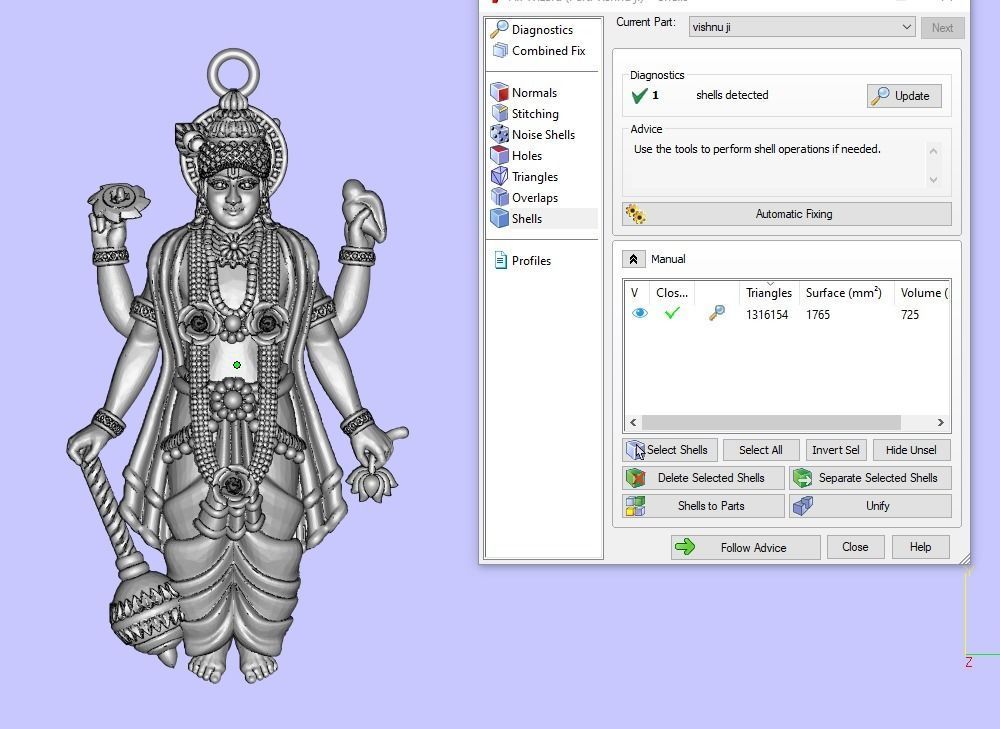Open the Current Part dropdown
This screenshot has width=1000, height=729.
tap(802, 27)
